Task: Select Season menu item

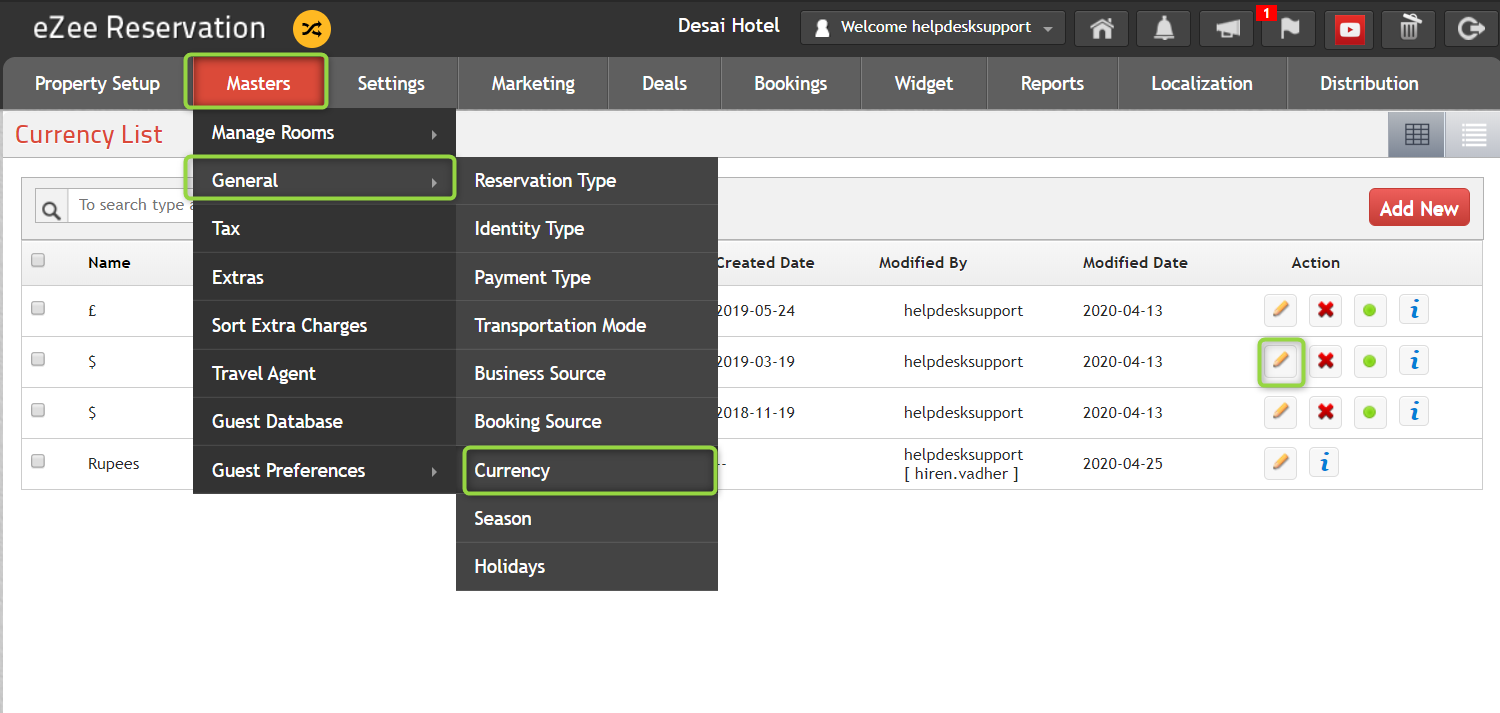Action: click(x=587, y=518)
